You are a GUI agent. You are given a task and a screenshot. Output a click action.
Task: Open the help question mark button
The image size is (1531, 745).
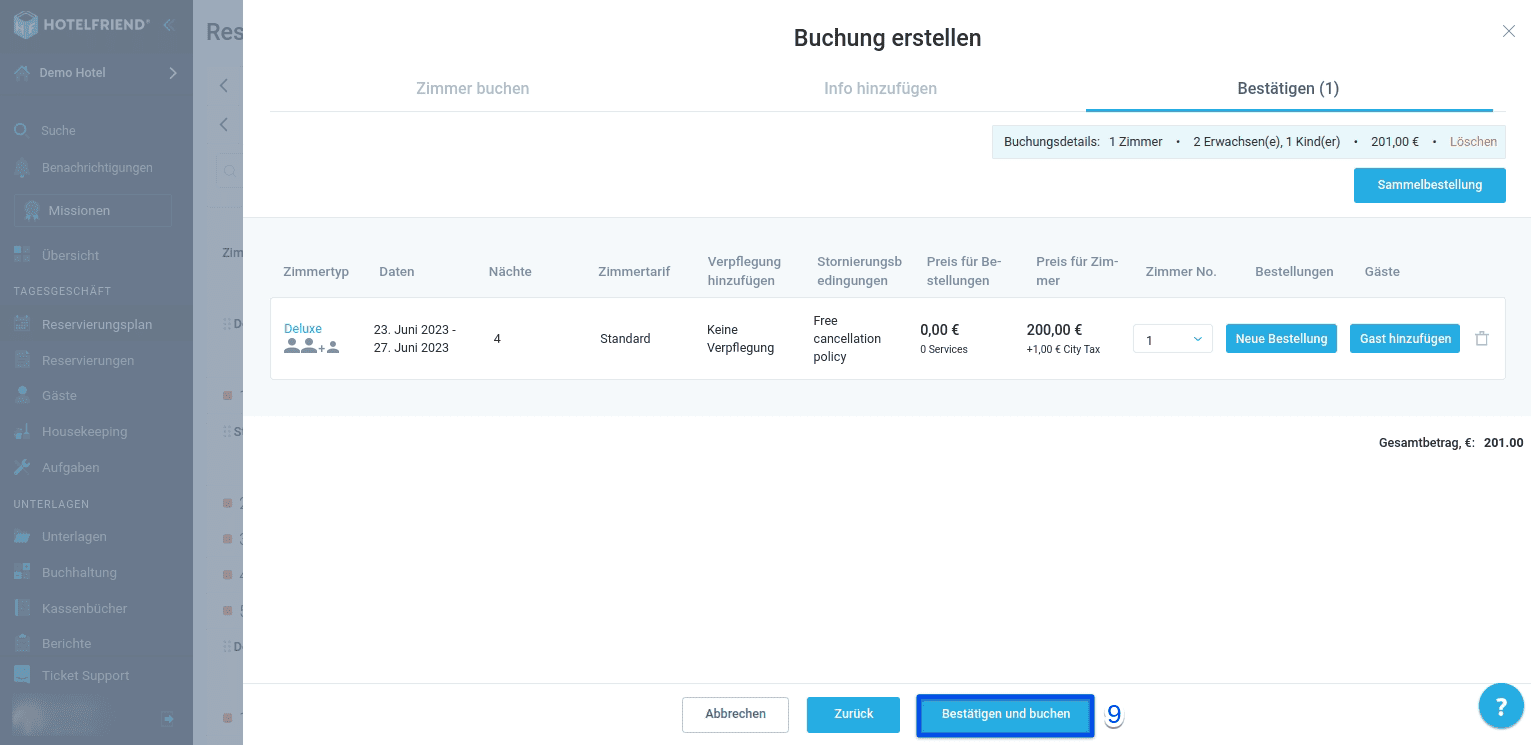coord(1501,706)
